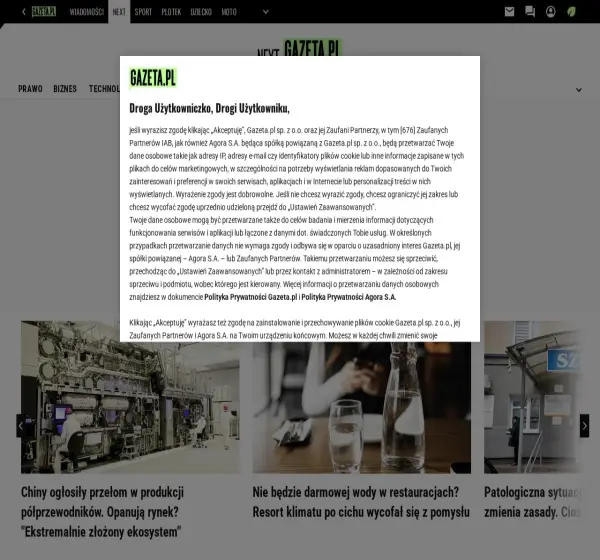The image size is (600, 560).
Task: Open the Technologie category
Action: [x=104, y=89]
